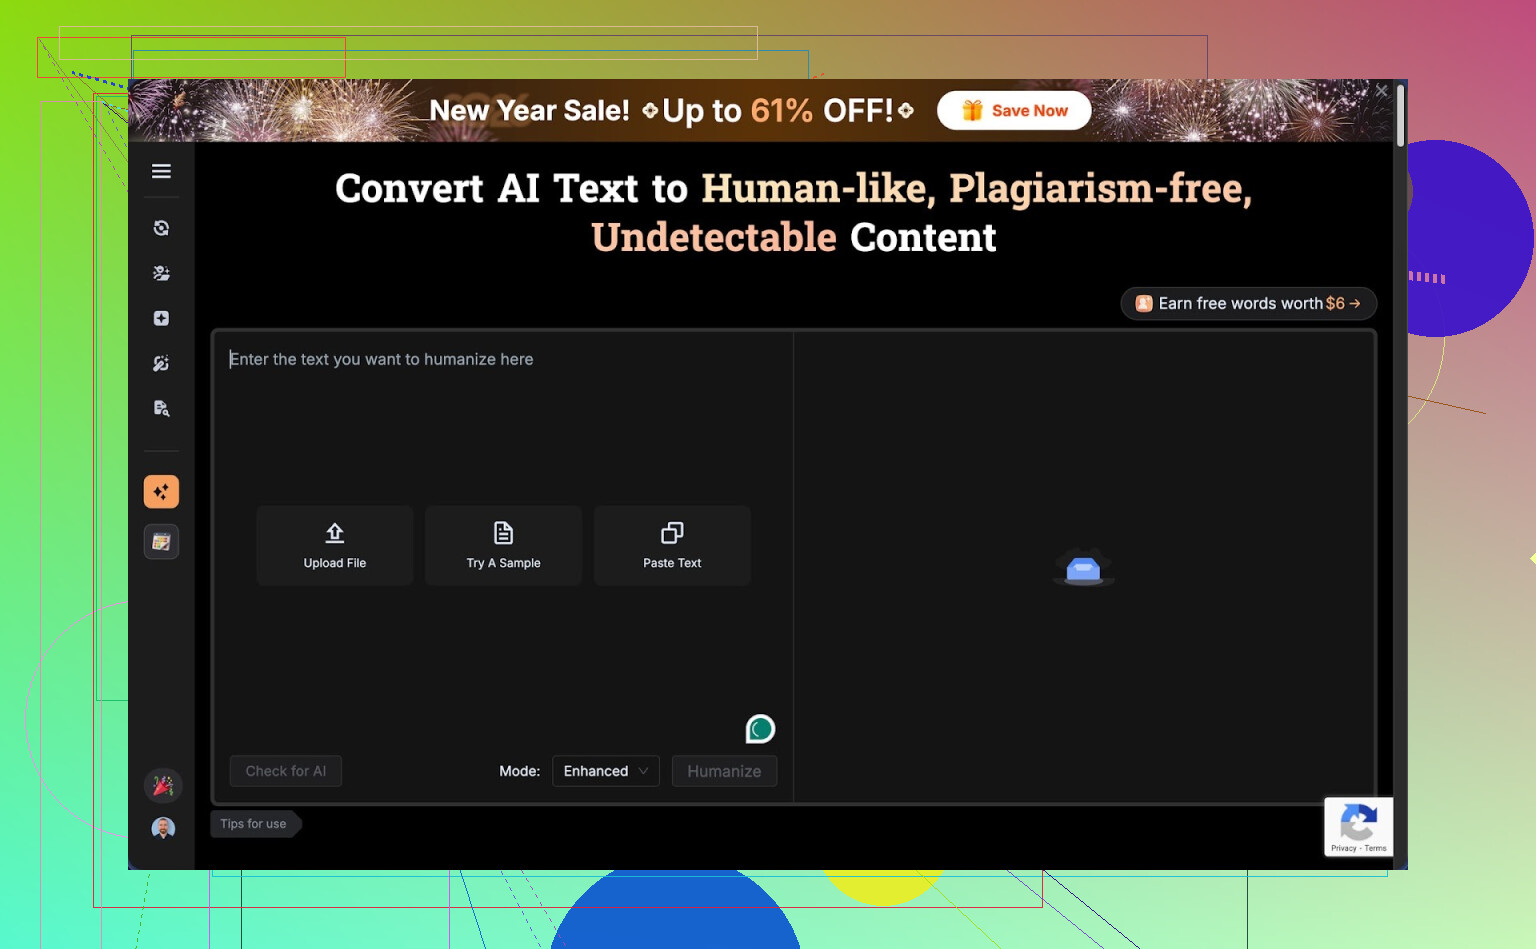Open the hamburger menu in sidebar
1536x949 pixels.
tap(161, 171)
